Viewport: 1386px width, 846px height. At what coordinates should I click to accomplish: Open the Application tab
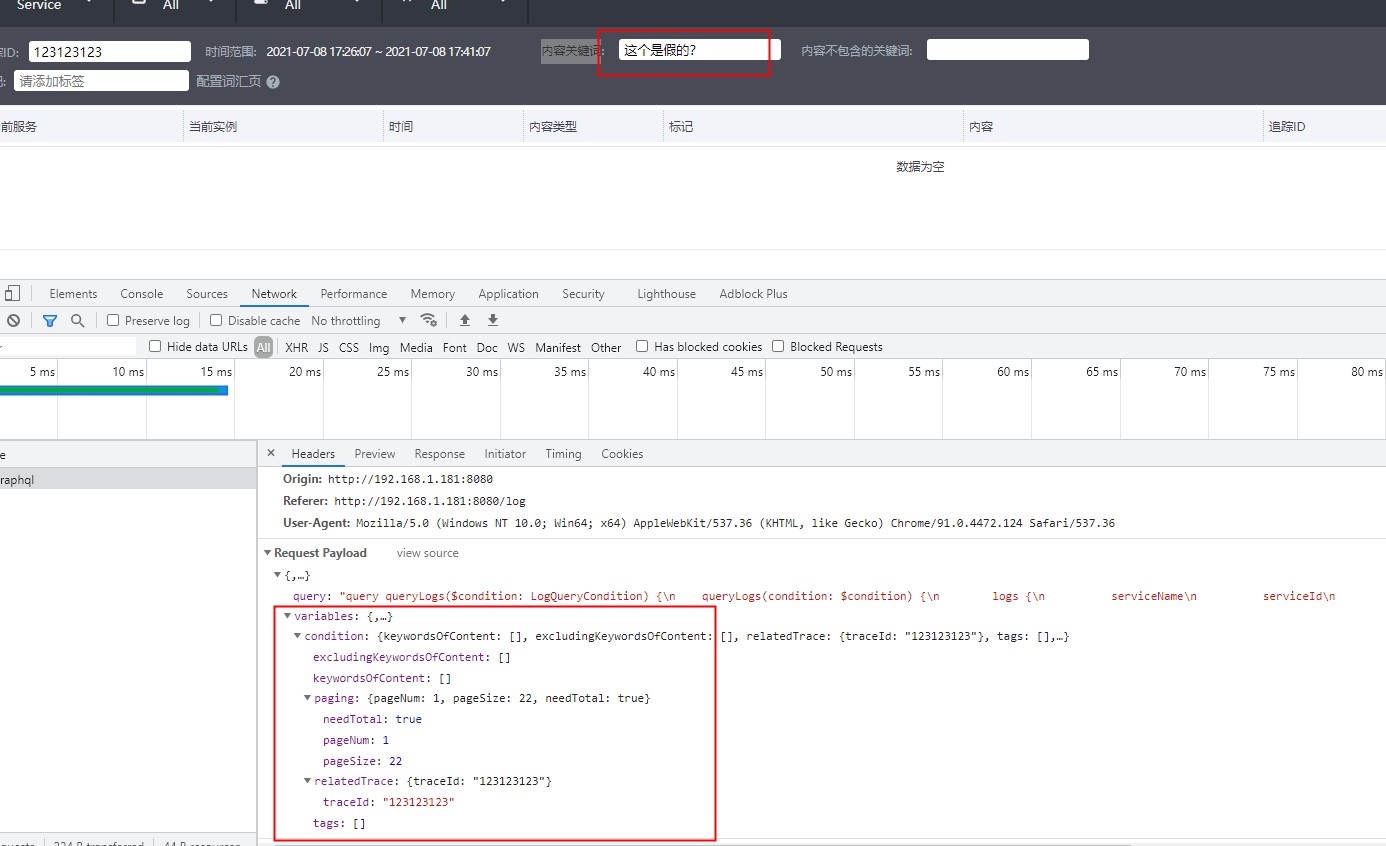[x=508, y=294]
